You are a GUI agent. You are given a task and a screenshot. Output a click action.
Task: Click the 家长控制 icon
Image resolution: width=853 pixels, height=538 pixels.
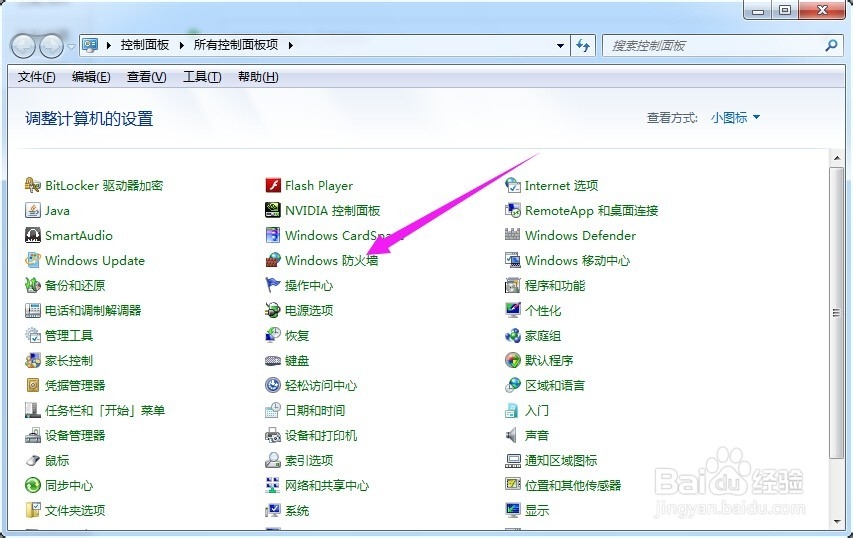point(33,361)
